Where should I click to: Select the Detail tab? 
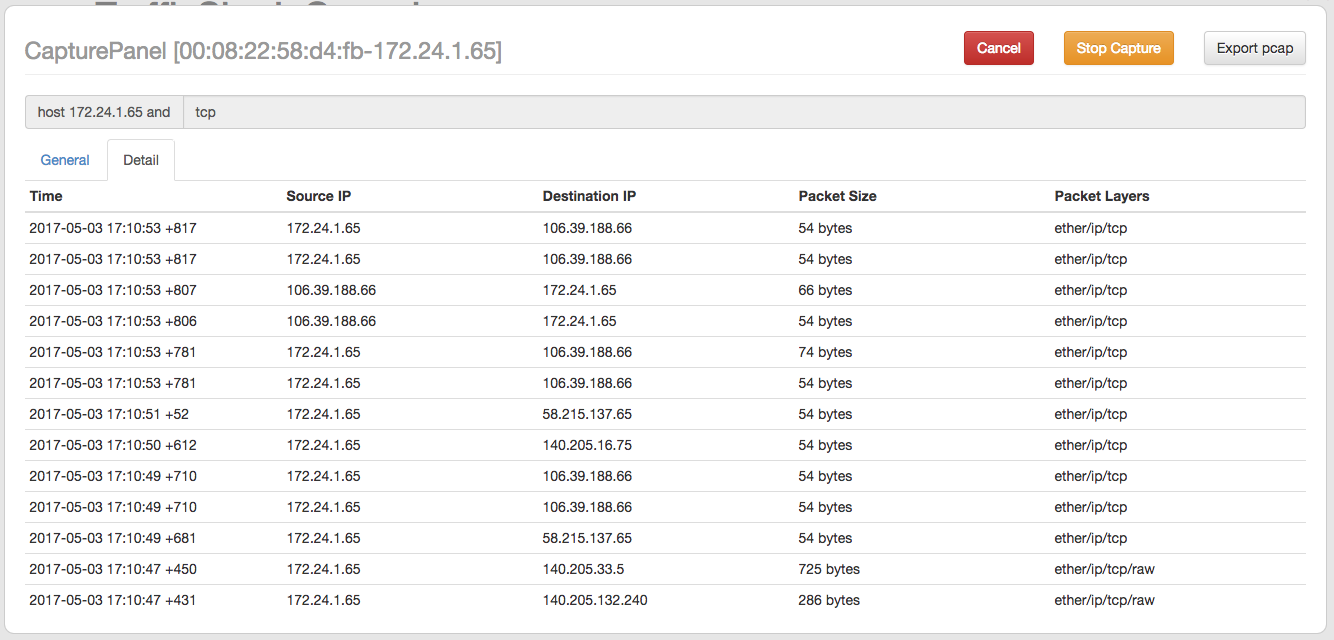[x=141, y=160]
